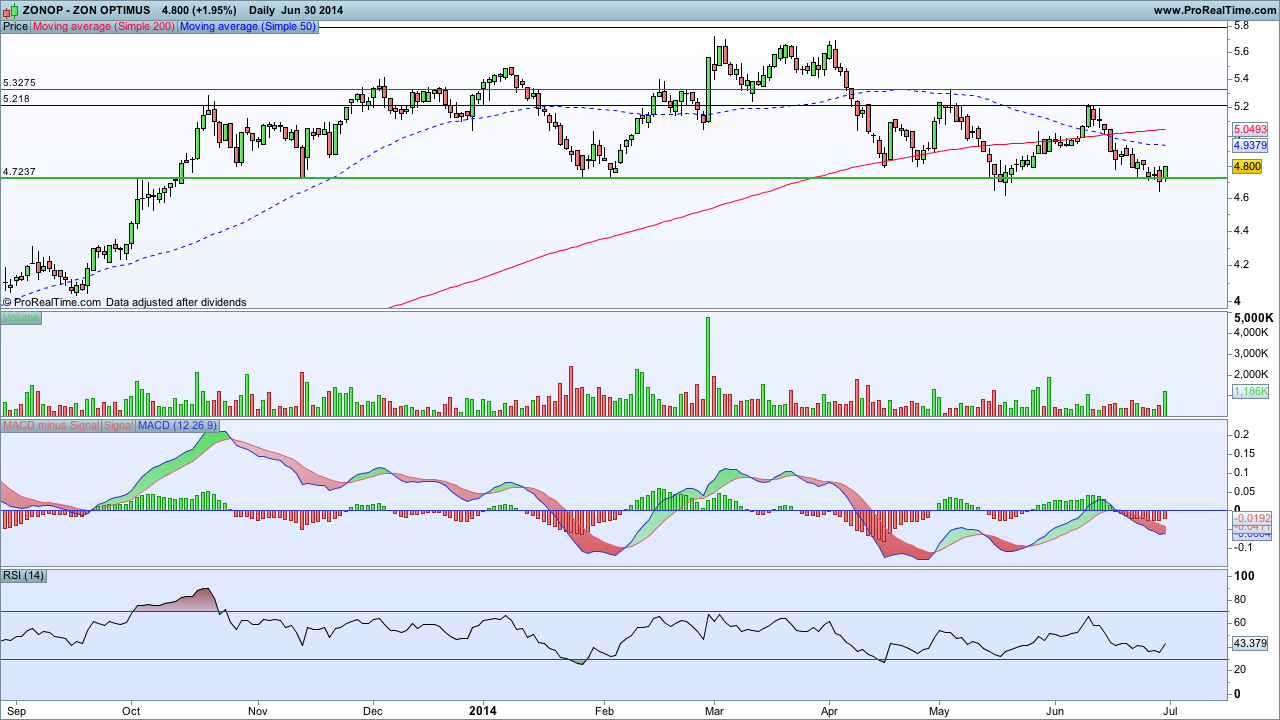This screenshot has width=1280, height=720.
Task: Click 4,000K on the volume axis
Action: click(x=1253, y=332)
